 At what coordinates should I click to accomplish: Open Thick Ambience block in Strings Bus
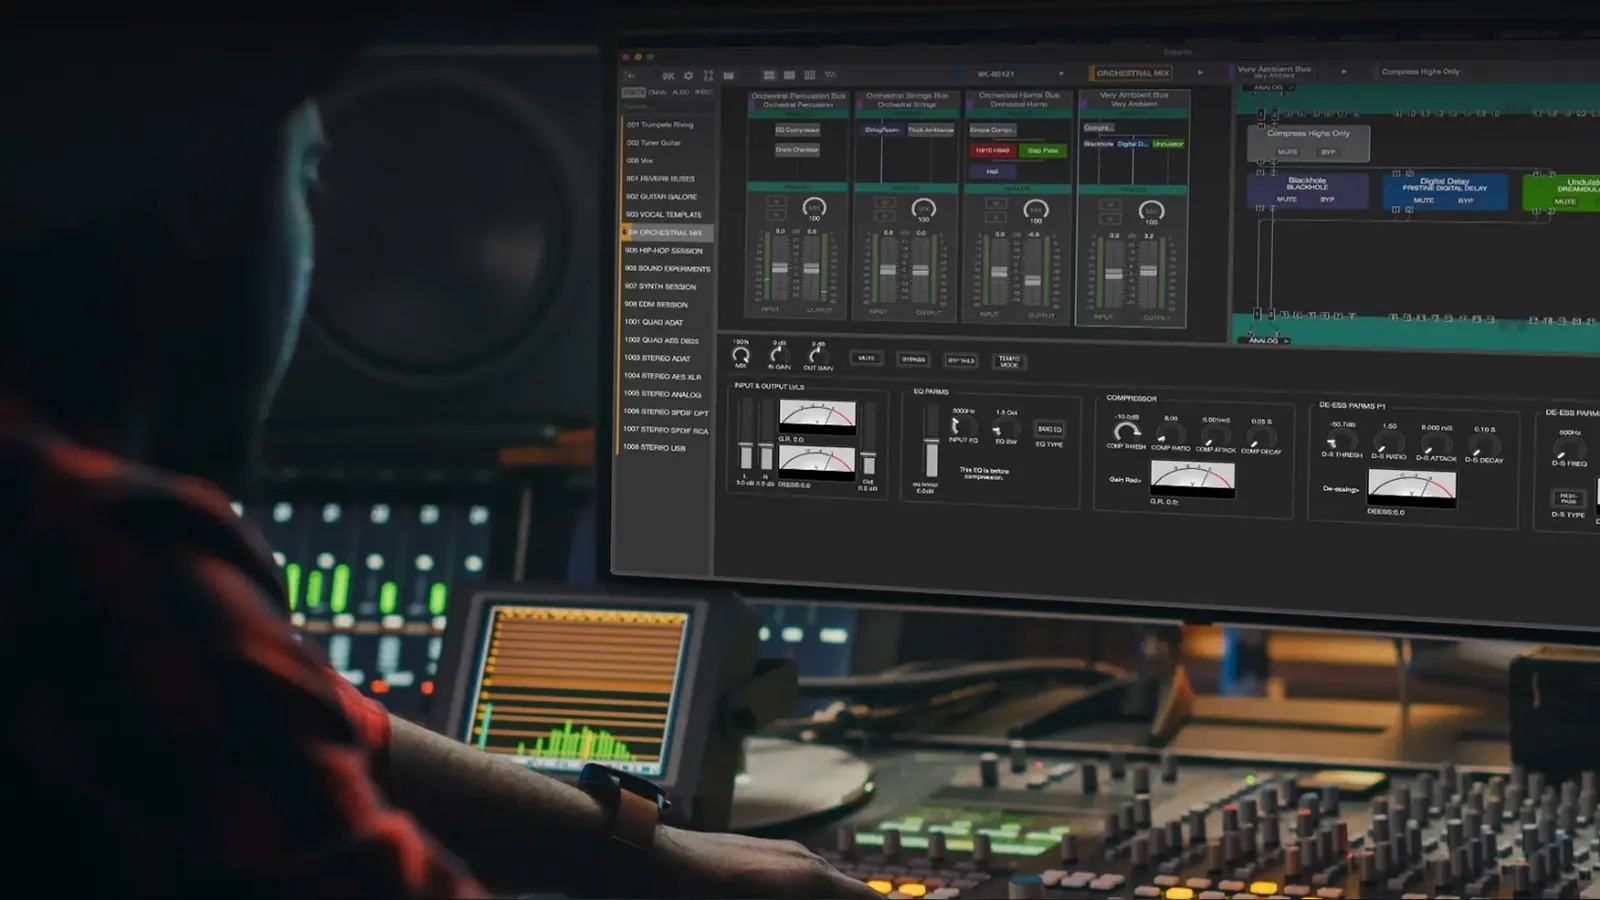tap(931, 130)
